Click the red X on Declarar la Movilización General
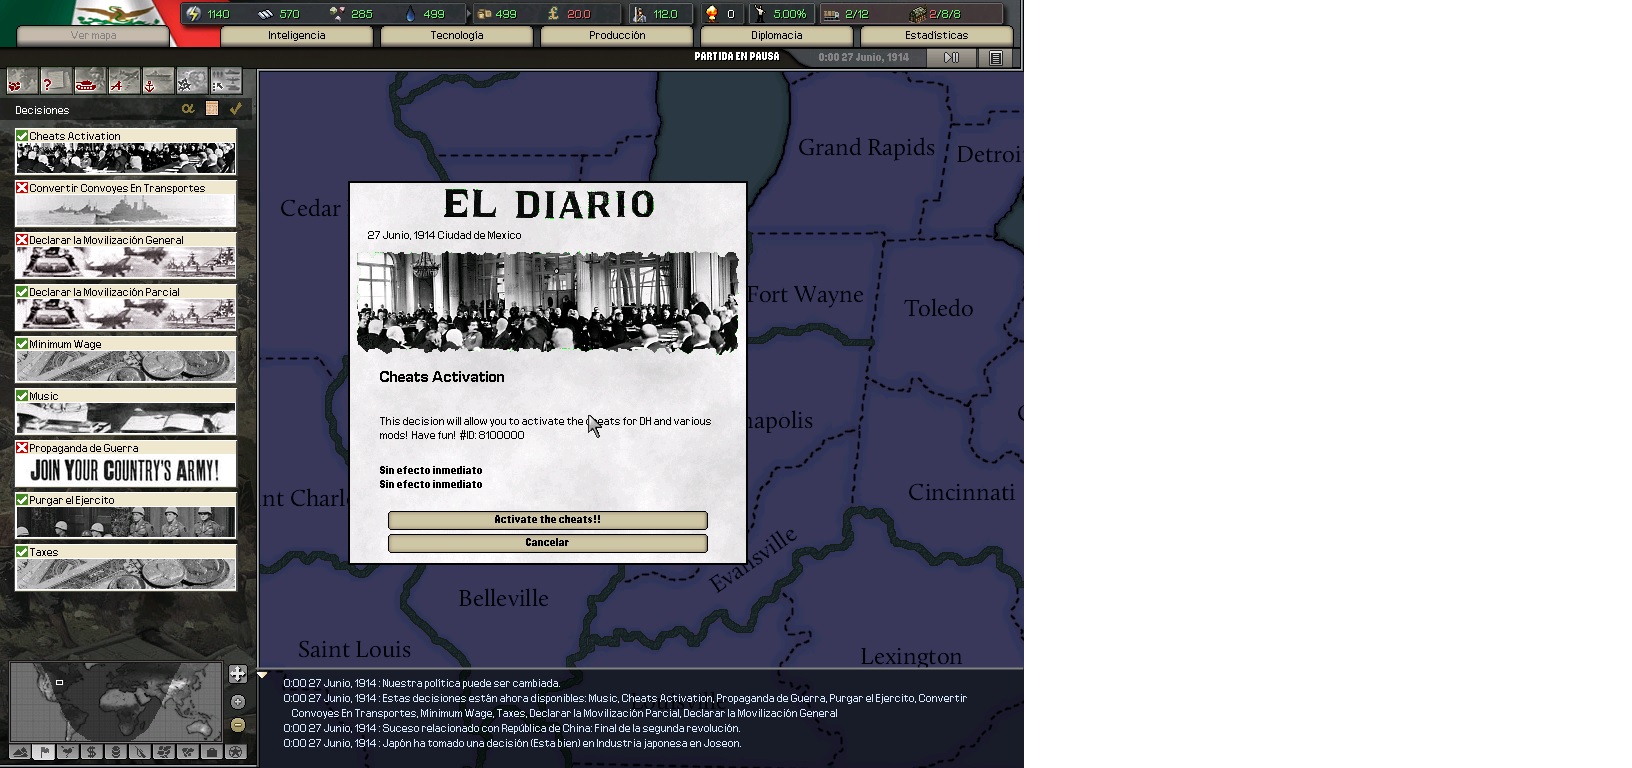The width and height of the screenshot is (1632, 768). pos(22,240)
